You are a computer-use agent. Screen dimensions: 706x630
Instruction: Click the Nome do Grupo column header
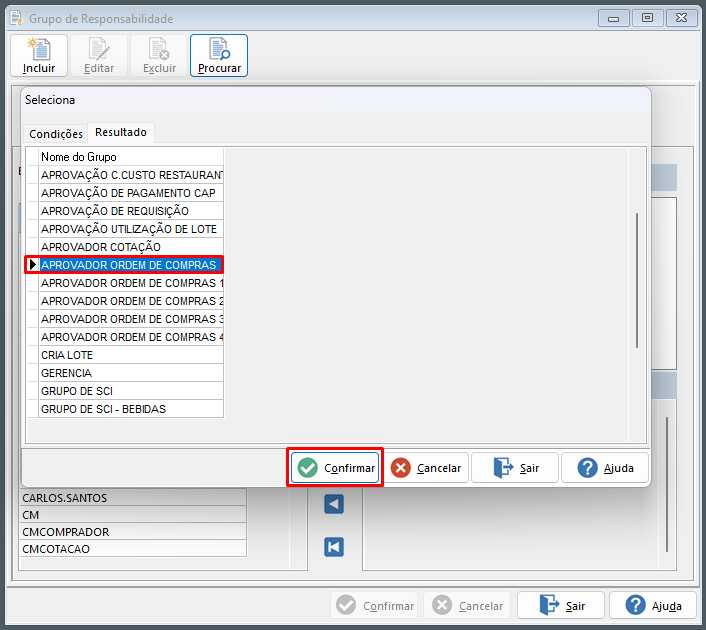(x=131, y=157)
